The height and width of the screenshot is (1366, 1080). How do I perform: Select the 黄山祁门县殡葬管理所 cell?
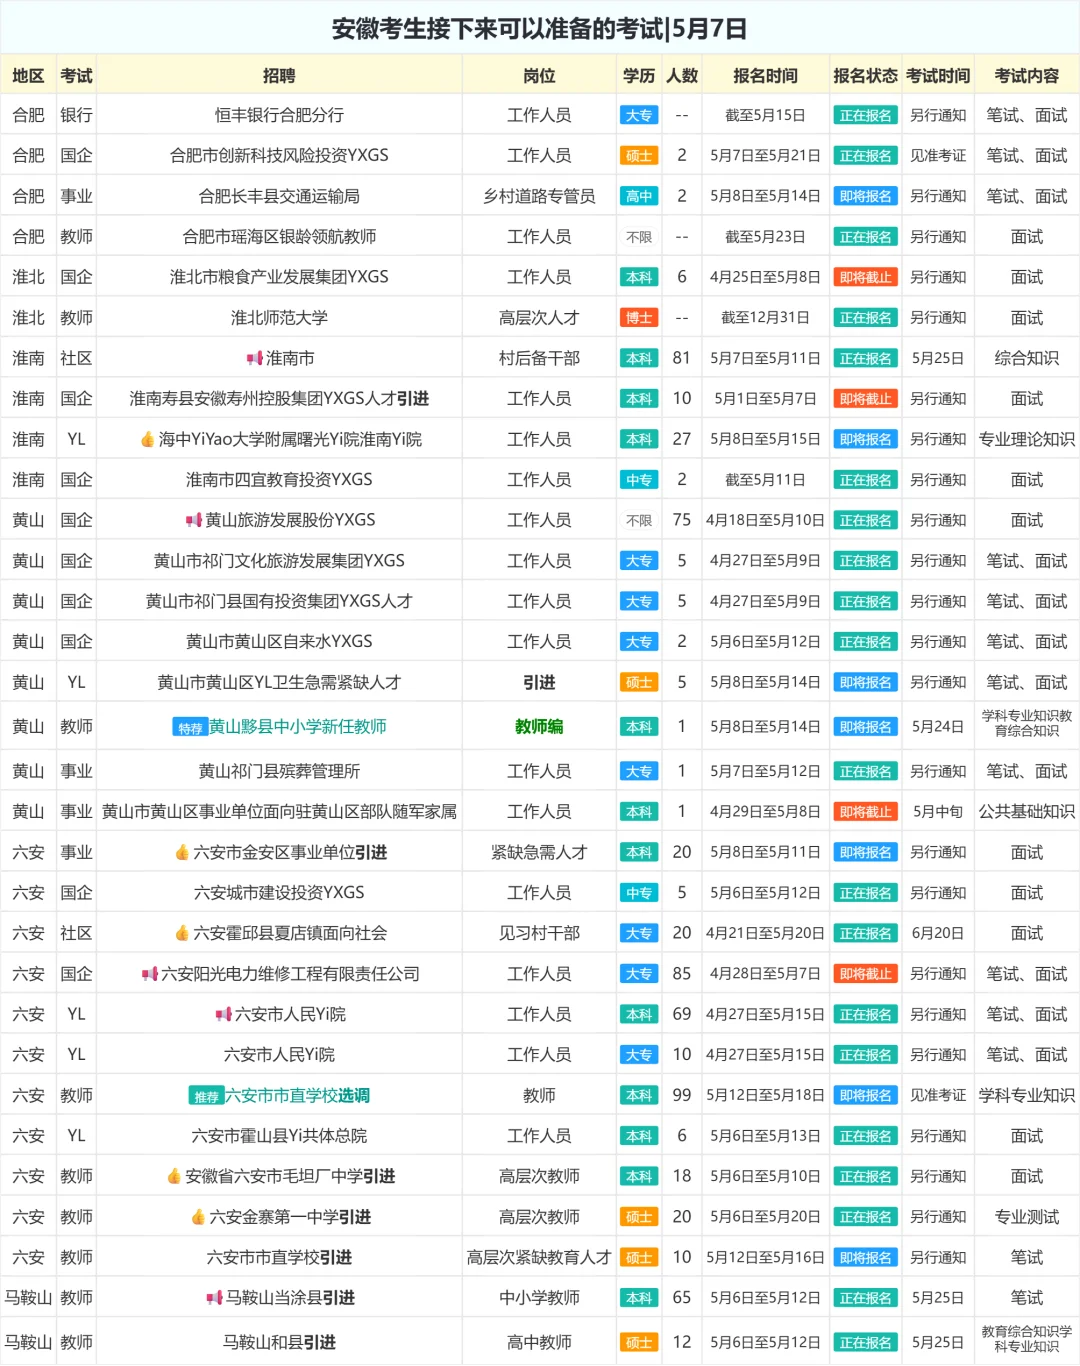tap(279, 771)
